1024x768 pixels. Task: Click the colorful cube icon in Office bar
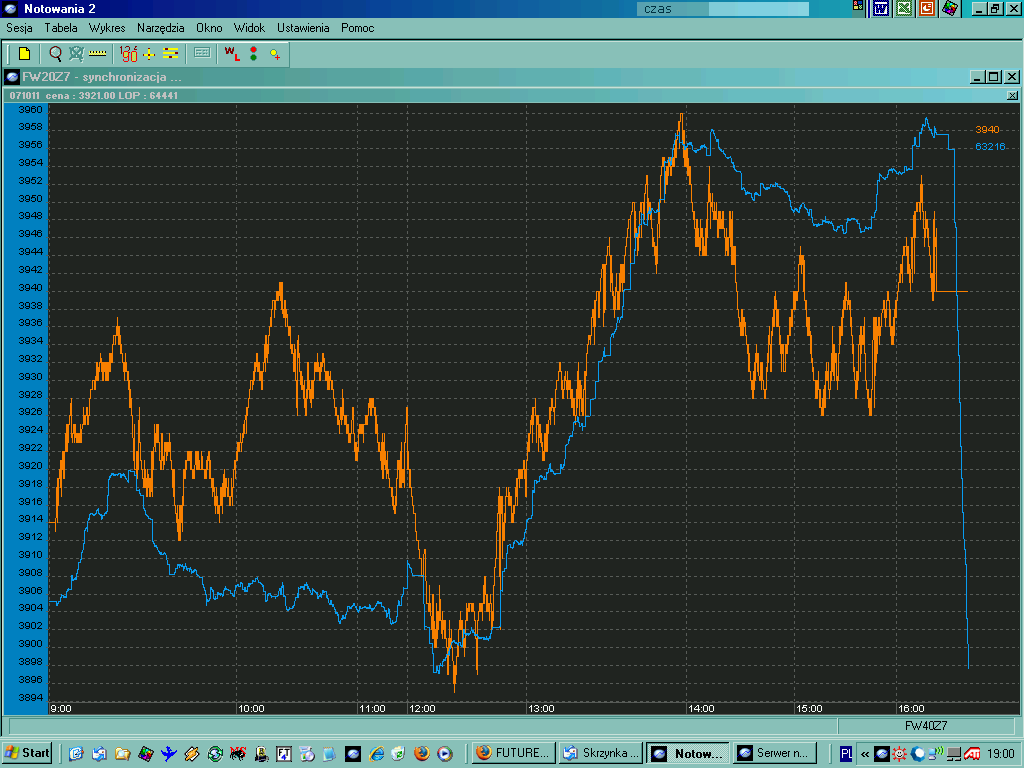tap(950, 8)
